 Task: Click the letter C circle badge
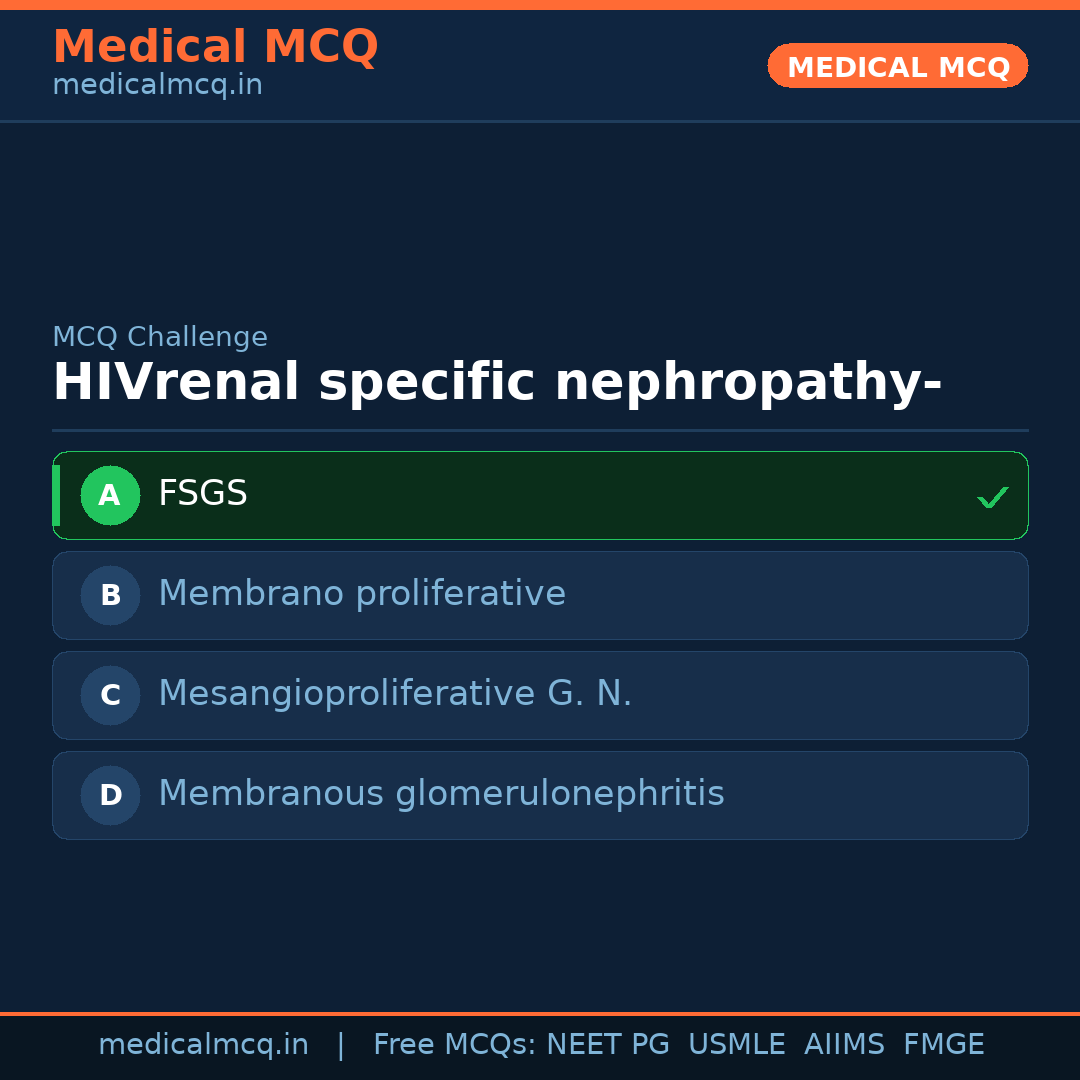click(110, 695)
